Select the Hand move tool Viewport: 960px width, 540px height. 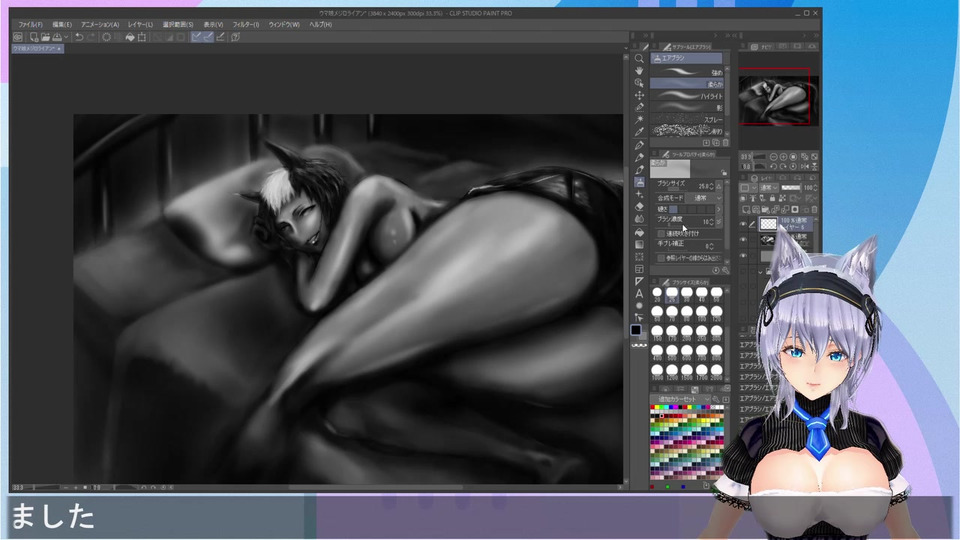point(640,71)
